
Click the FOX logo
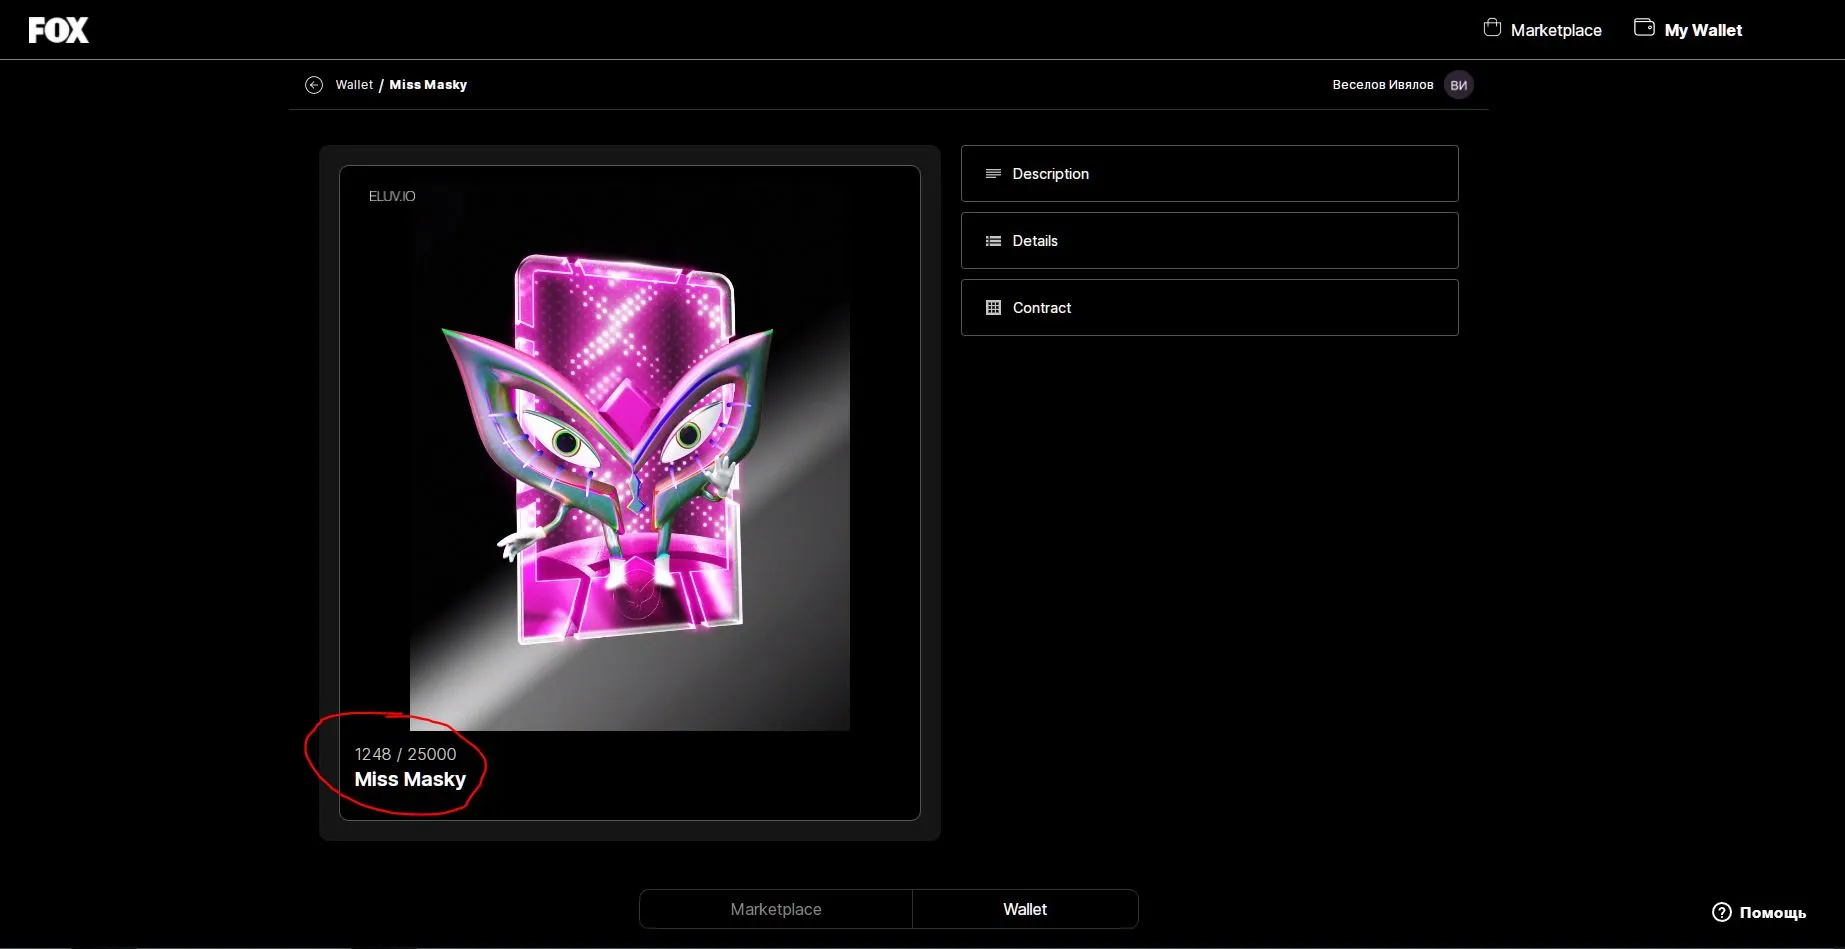58,30
